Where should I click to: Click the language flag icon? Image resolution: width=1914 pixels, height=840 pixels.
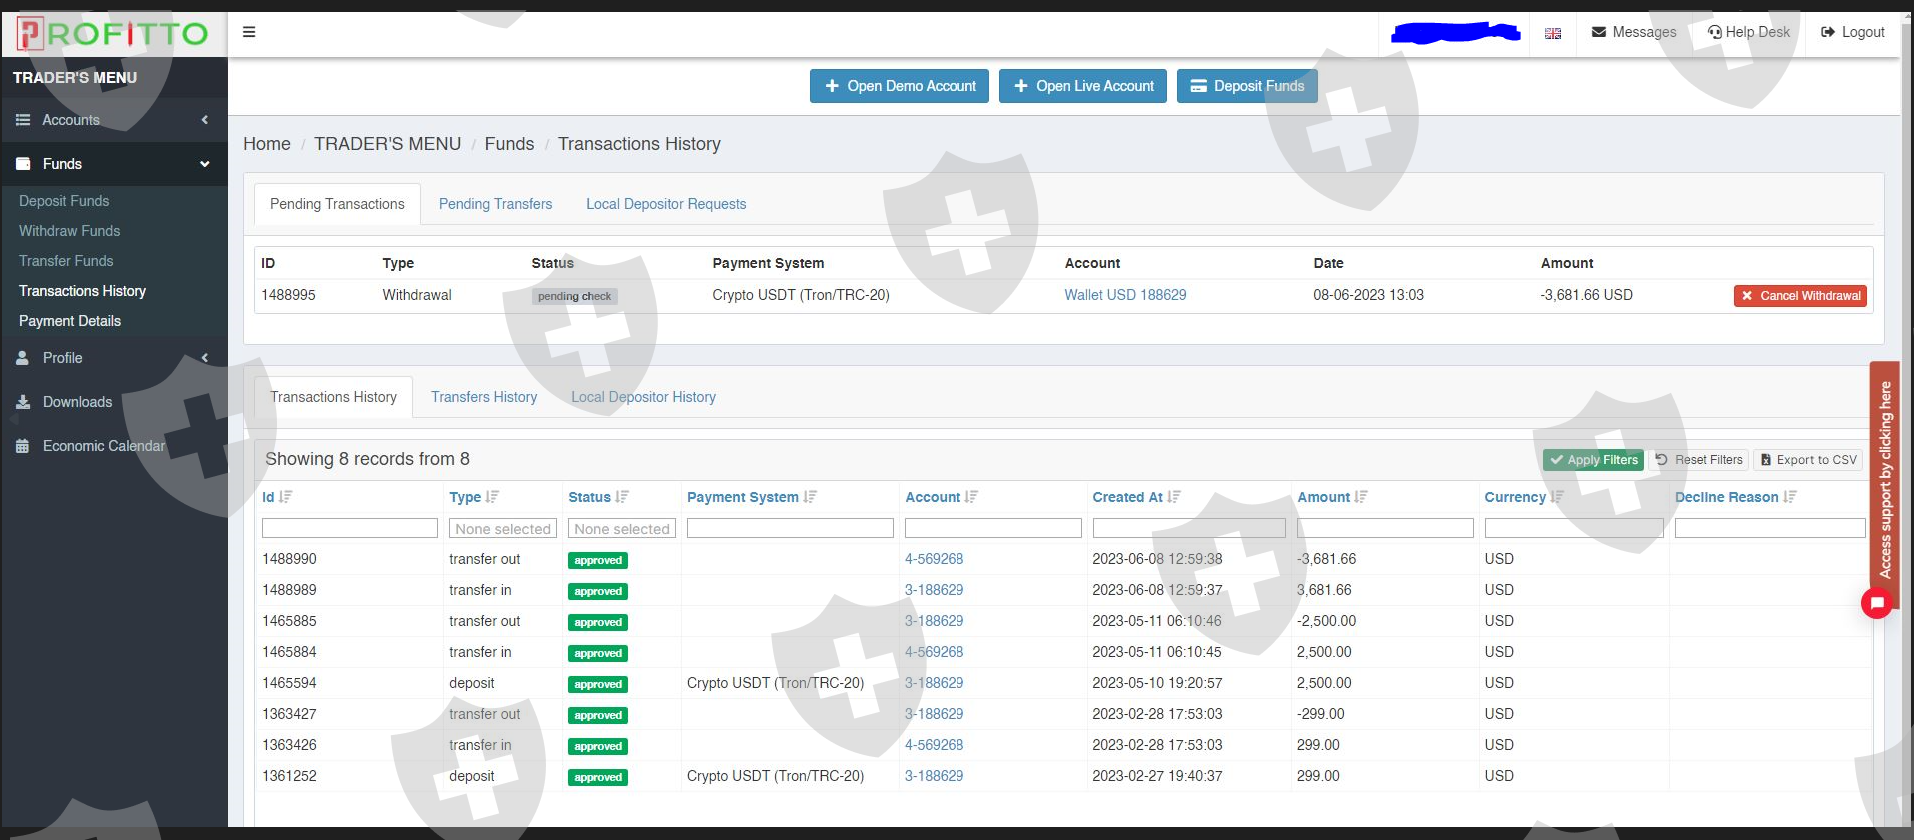[x=1552, y=33]
